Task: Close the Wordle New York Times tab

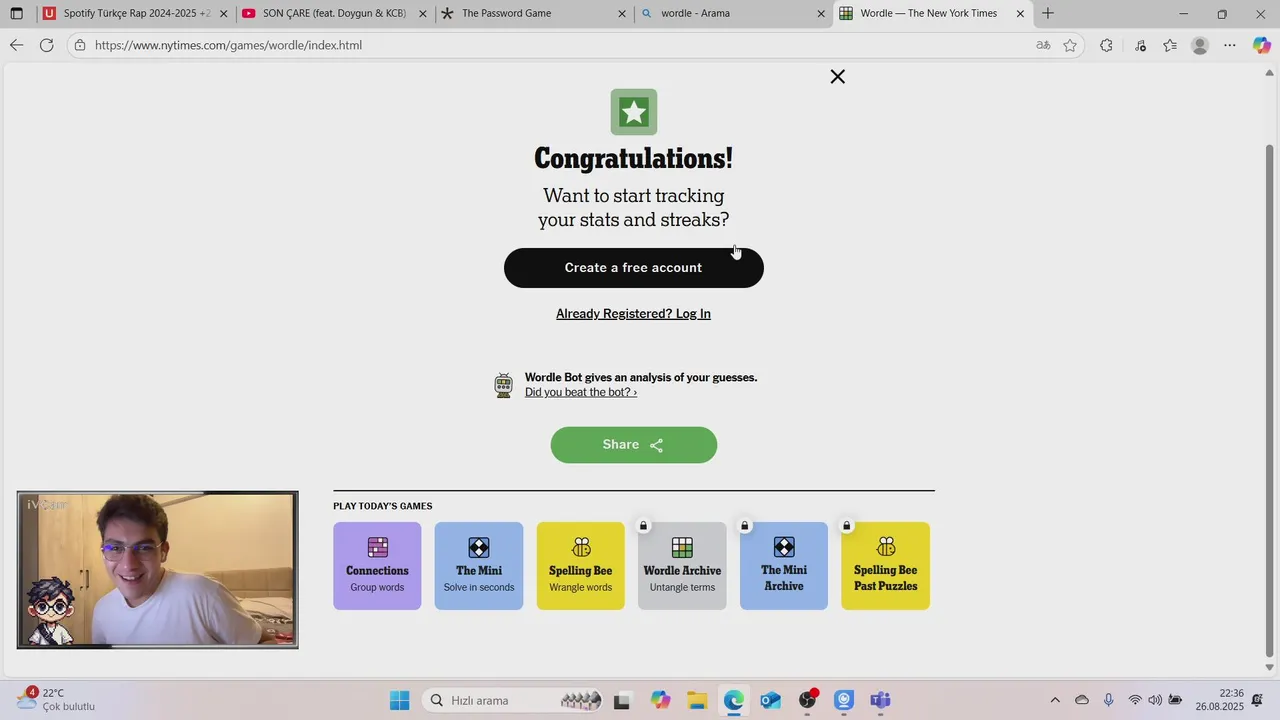Action: (1020, 14)
